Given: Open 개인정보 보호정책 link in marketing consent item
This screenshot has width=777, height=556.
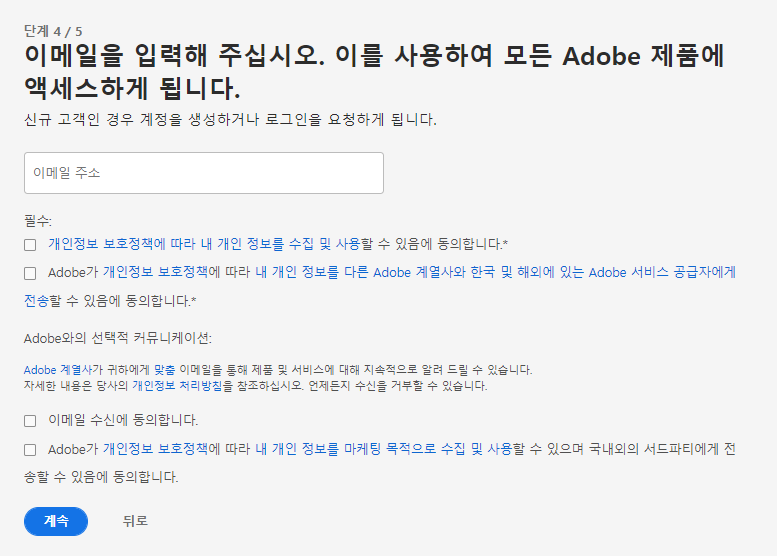Looking at the screenshot, I should coord(155,449).
